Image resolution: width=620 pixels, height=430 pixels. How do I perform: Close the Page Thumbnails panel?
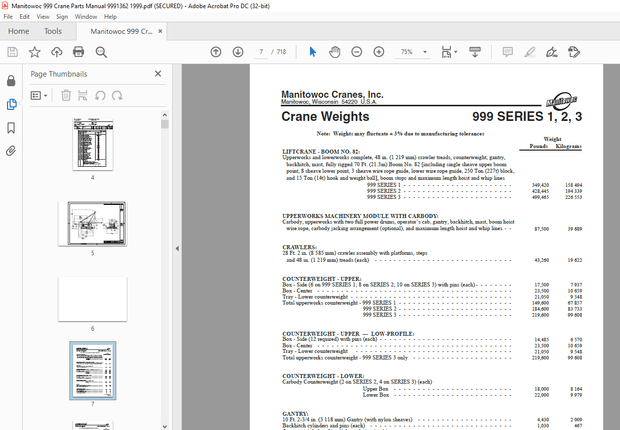pyautogui.click(x=158, y=74)
